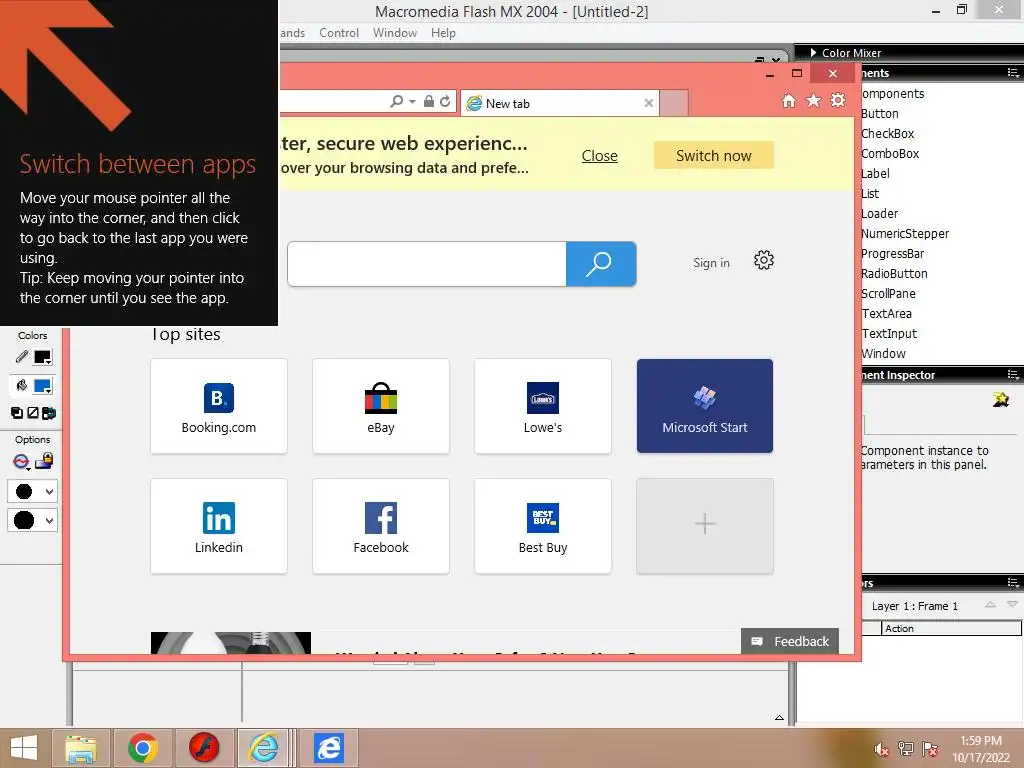Click into the web search box
This screenshot has height=768, width=1024.
[x=426, y=264]
